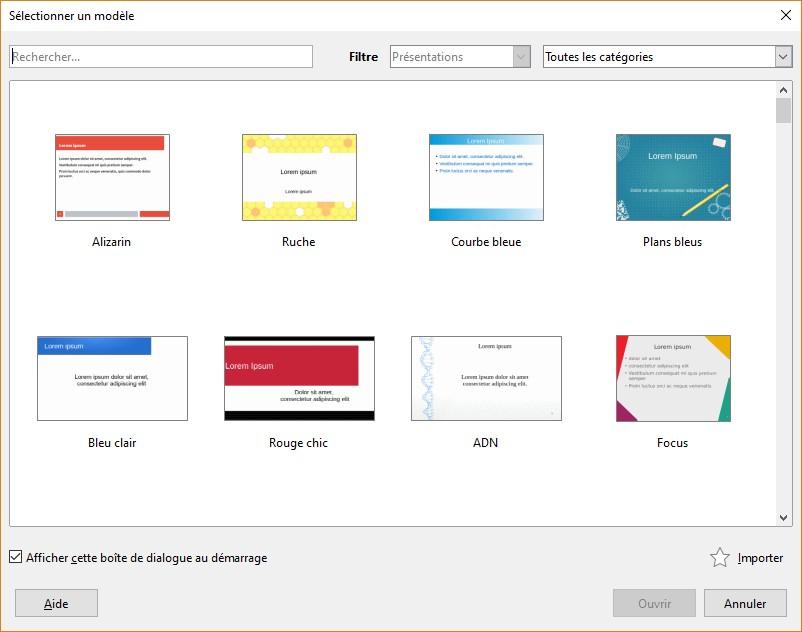802x632 pixels.
Task: Click the Annuler button
Action: [745, 603]
